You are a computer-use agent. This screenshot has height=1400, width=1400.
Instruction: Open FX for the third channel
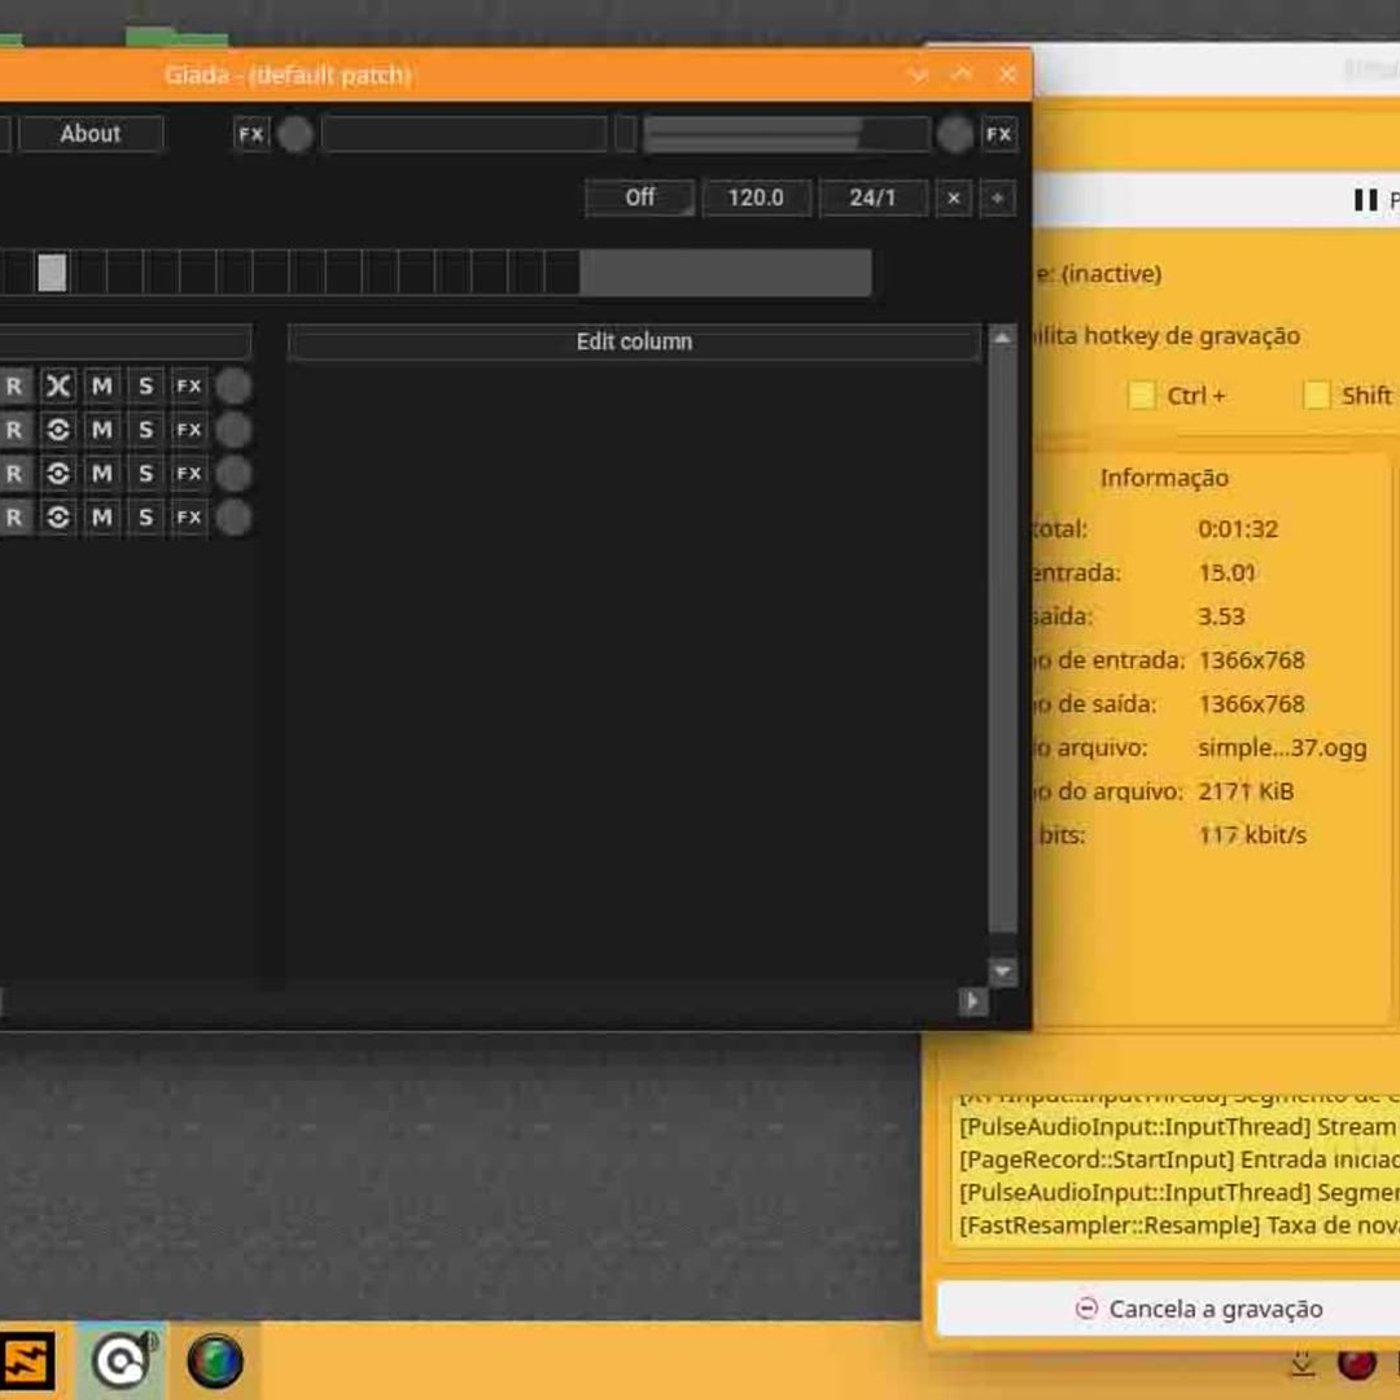[x=189, y=474]
